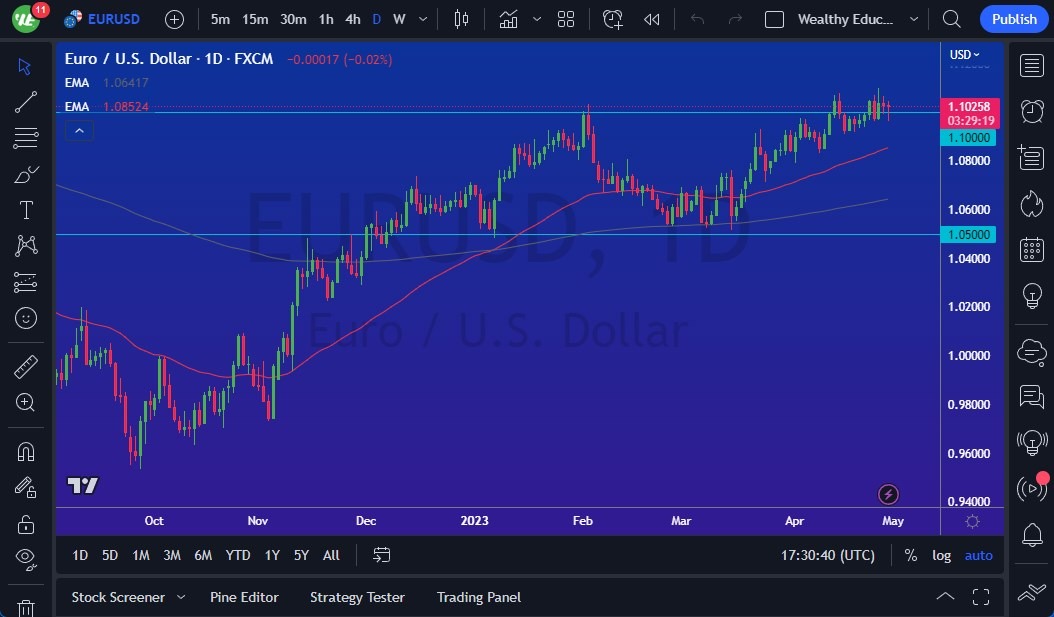Open the calendar panel in right sidebar
Viewport: 1054px width, 617px height.
(1032, 250)
